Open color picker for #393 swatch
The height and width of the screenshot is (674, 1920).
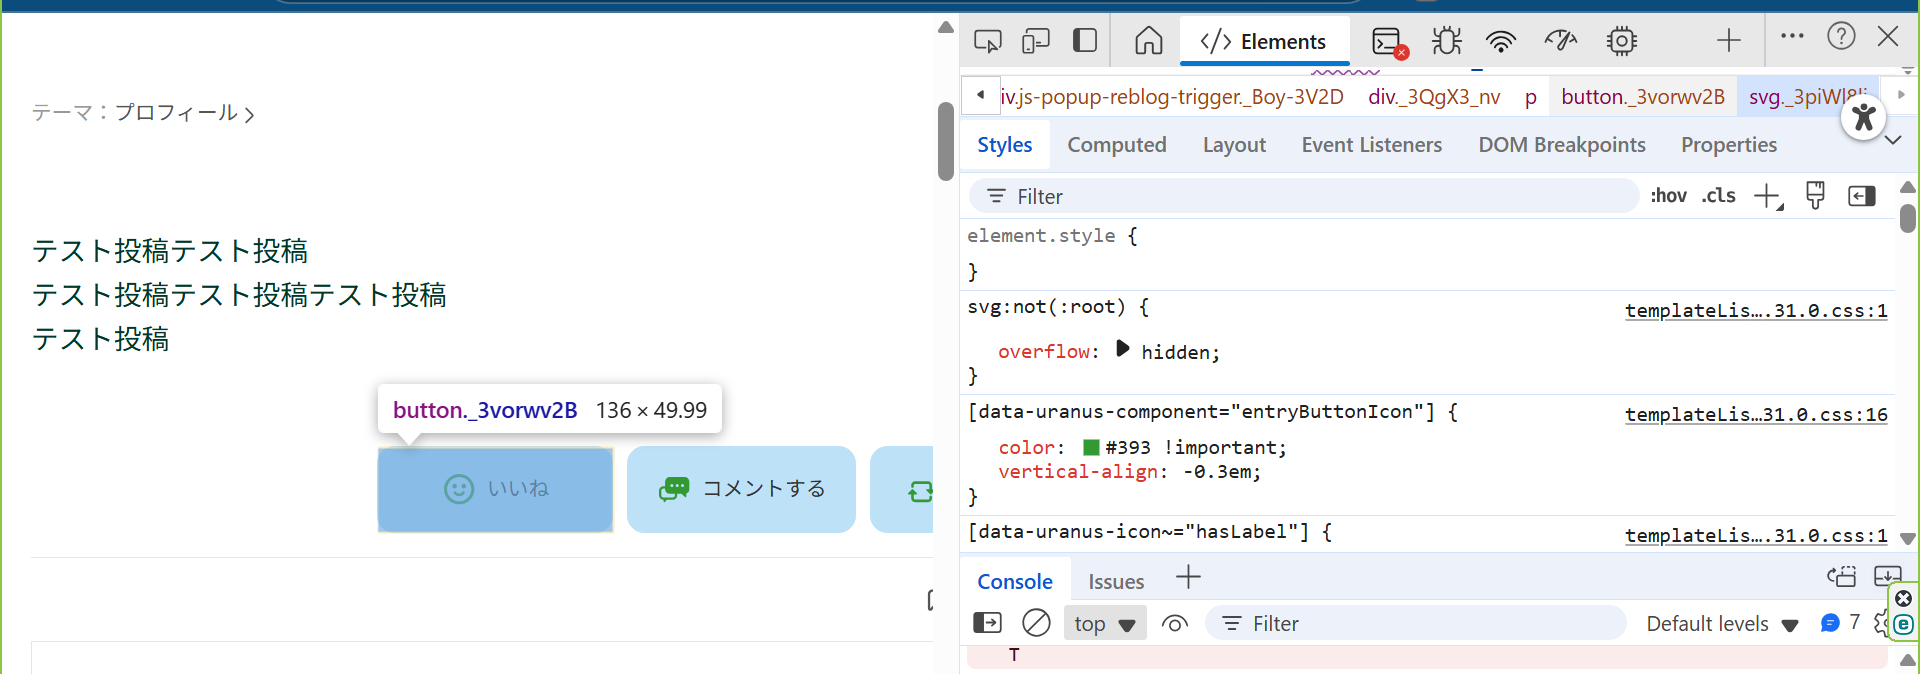1092,447
